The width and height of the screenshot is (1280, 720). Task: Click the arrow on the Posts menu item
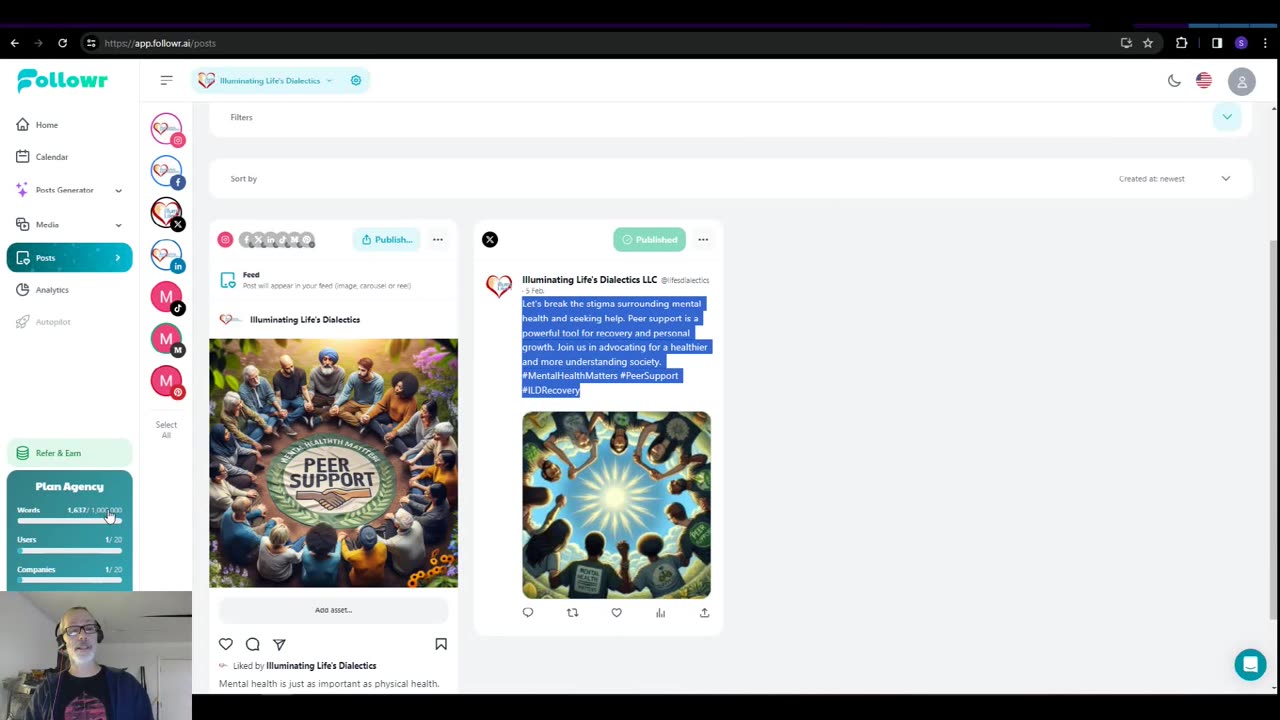117,258
